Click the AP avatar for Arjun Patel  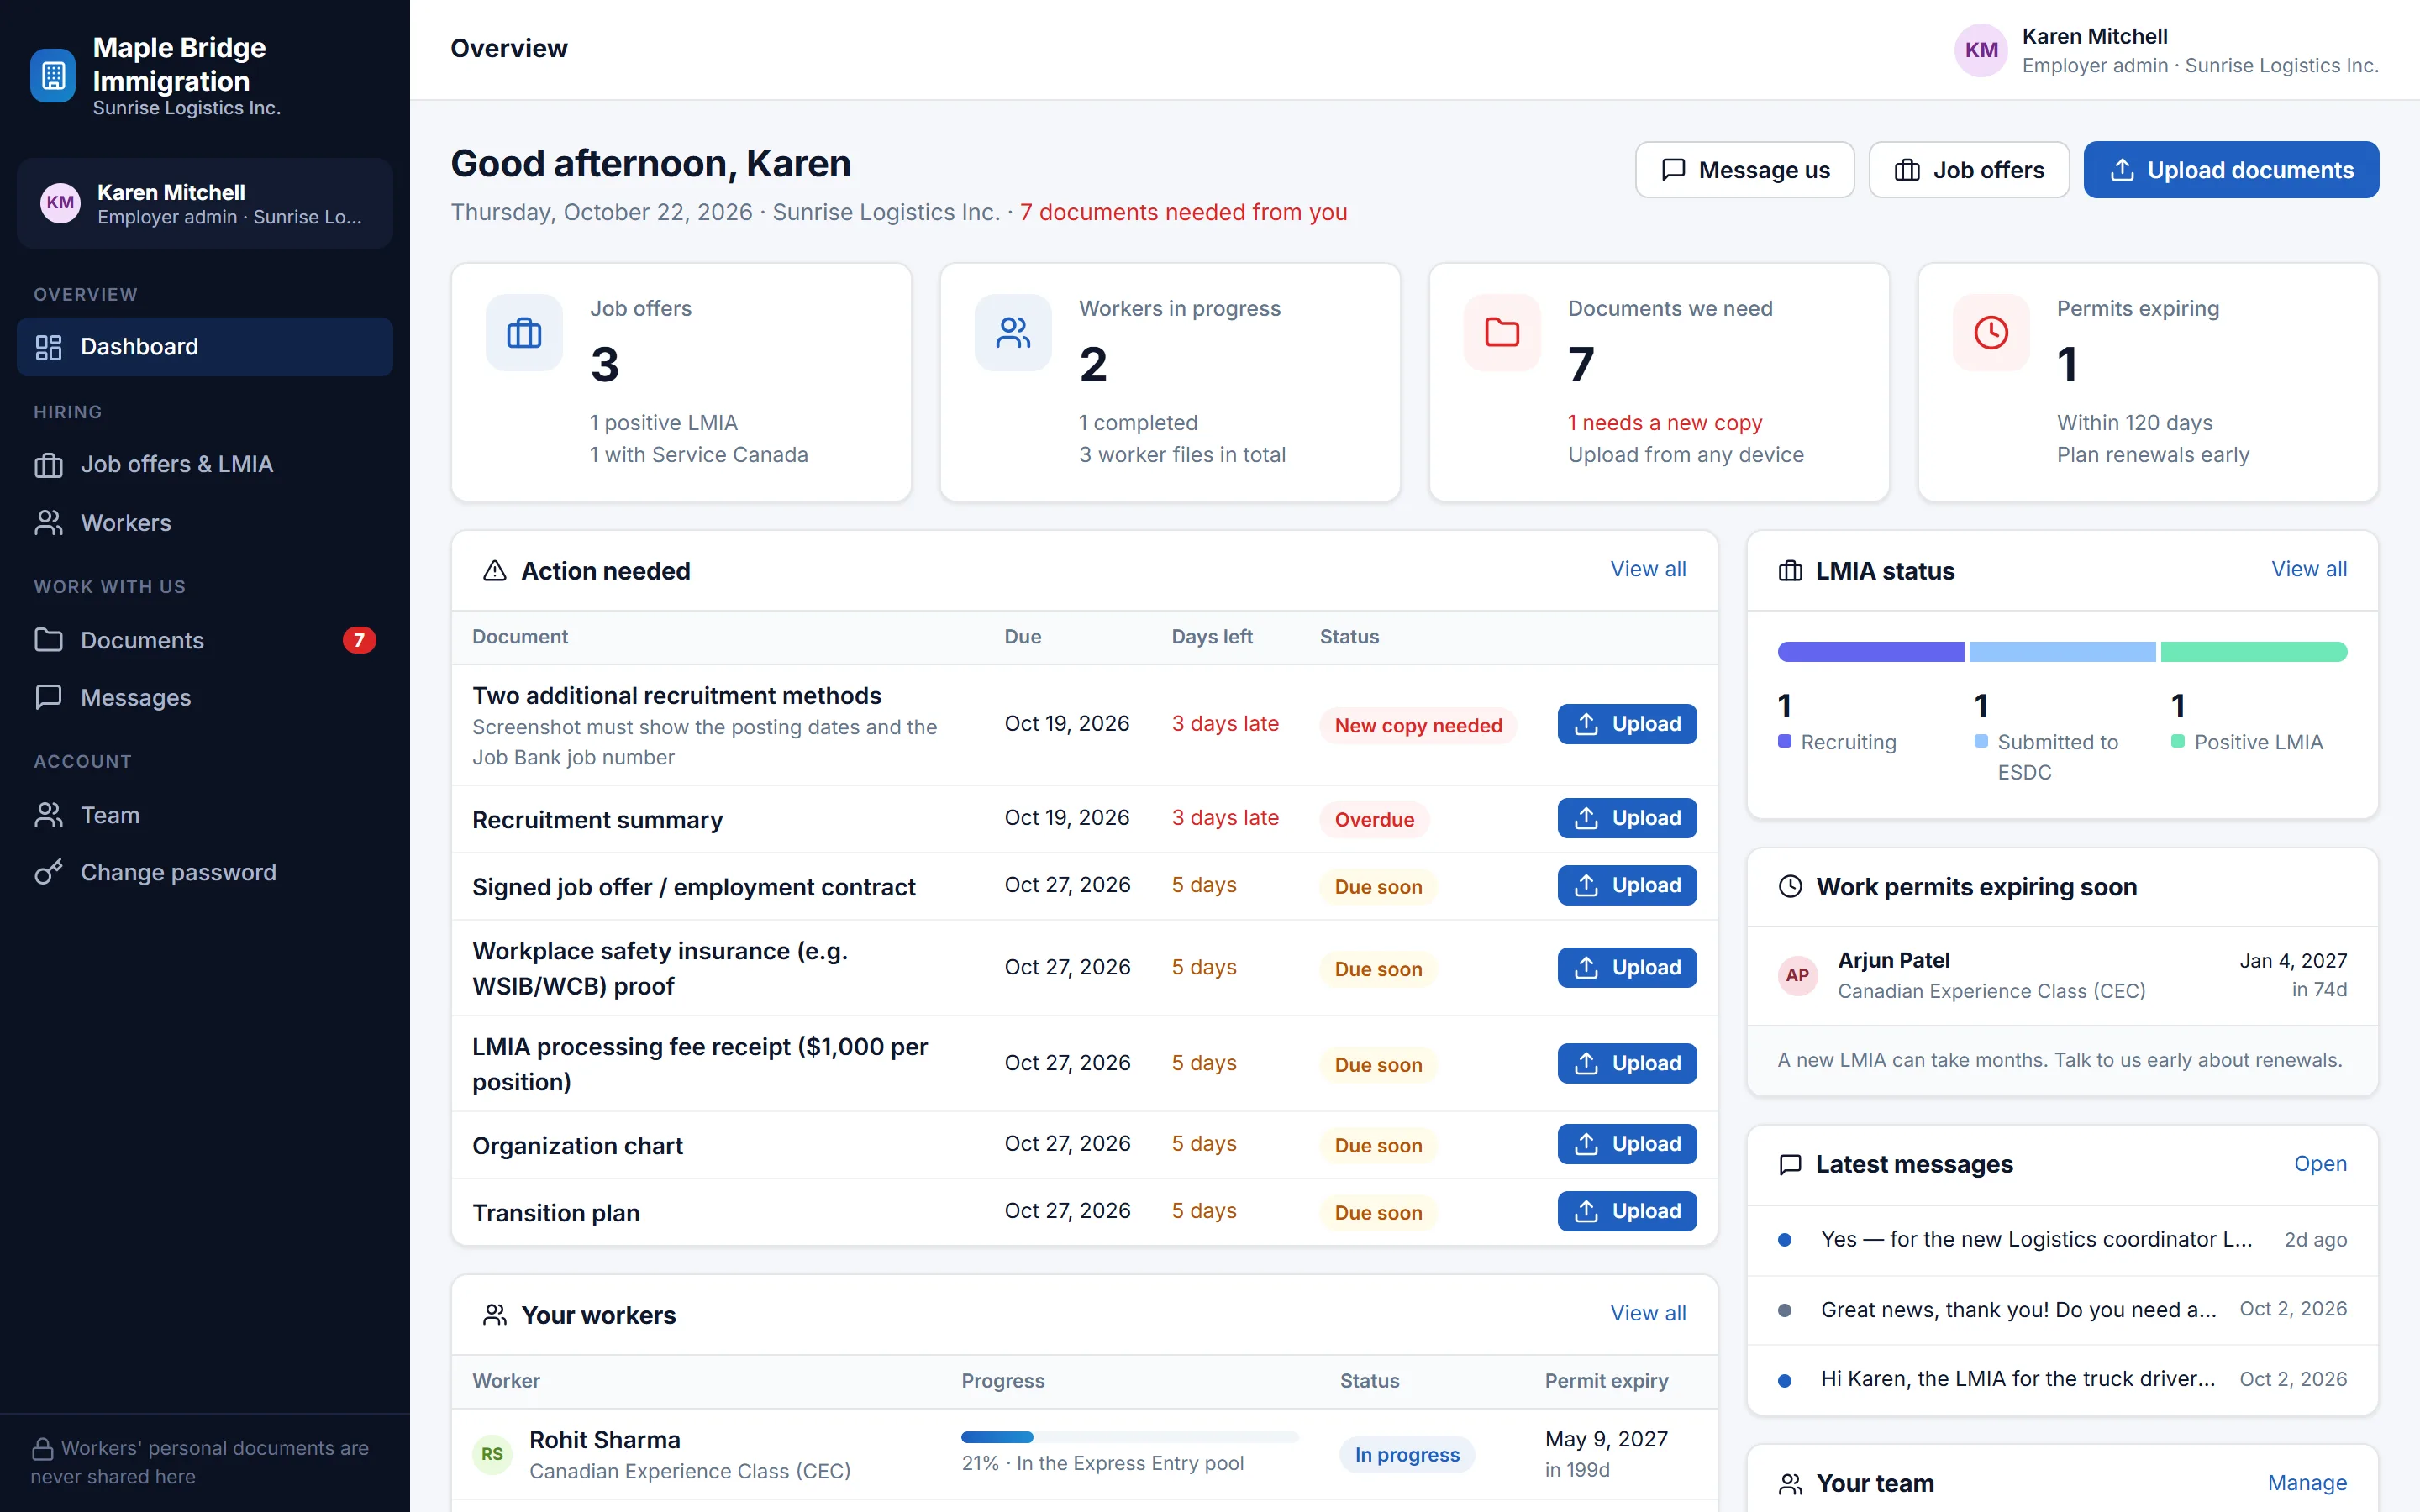(x=1797, y=975)
